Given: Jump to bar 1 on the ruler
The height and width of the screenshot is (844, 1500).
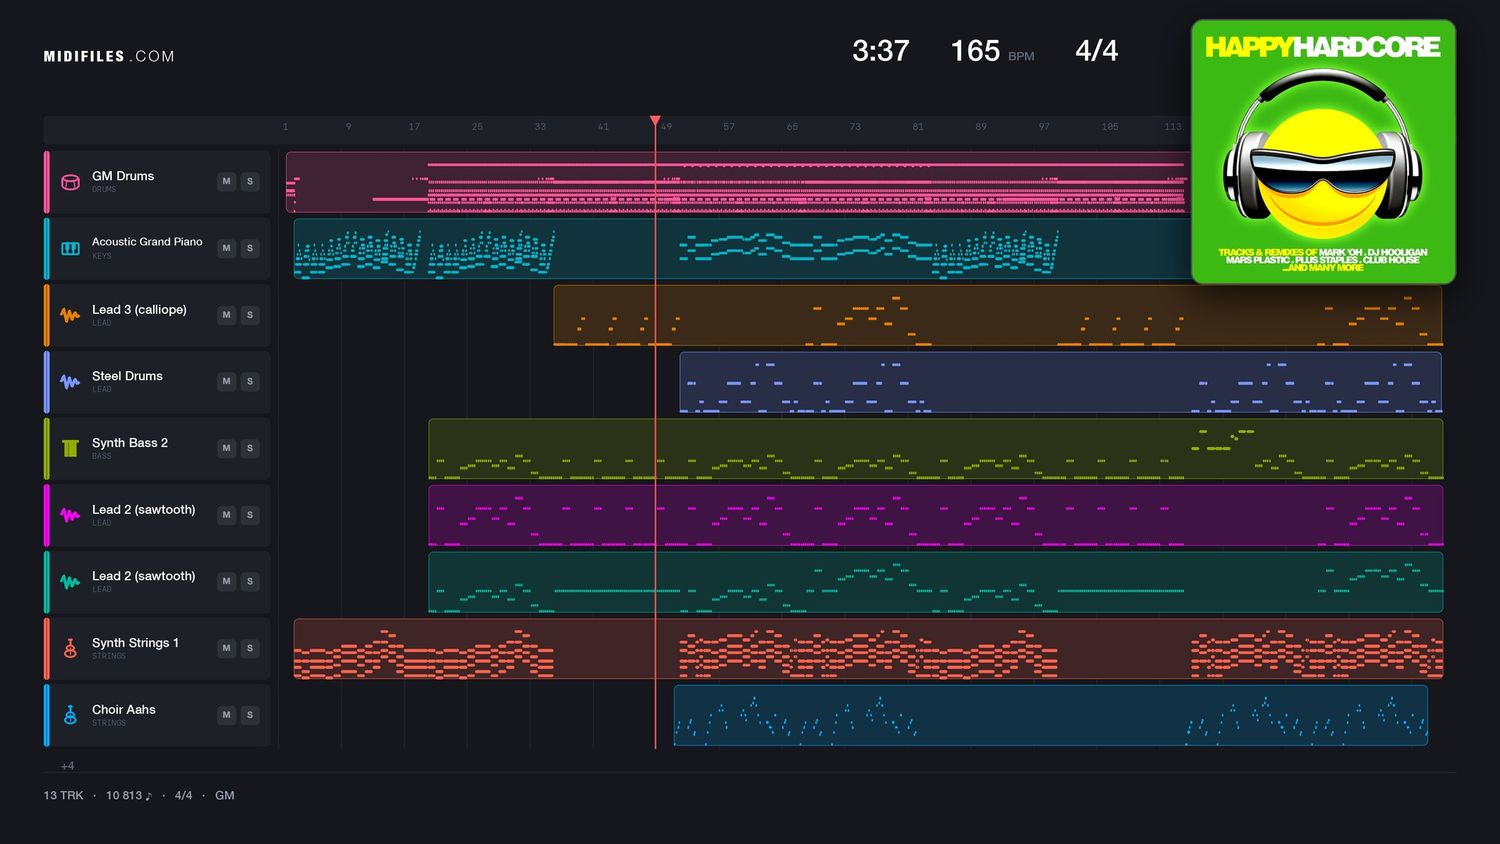Looking at the screenshot, I should point(285,127).
